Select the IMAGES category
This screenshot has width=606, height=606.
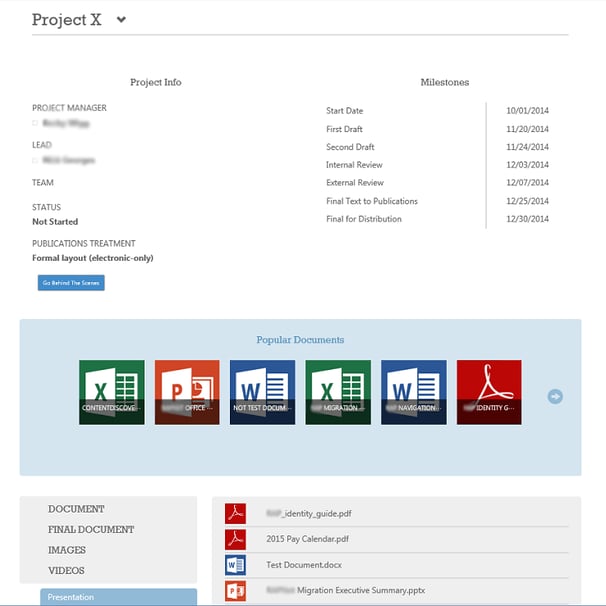[x=67, y=550]
